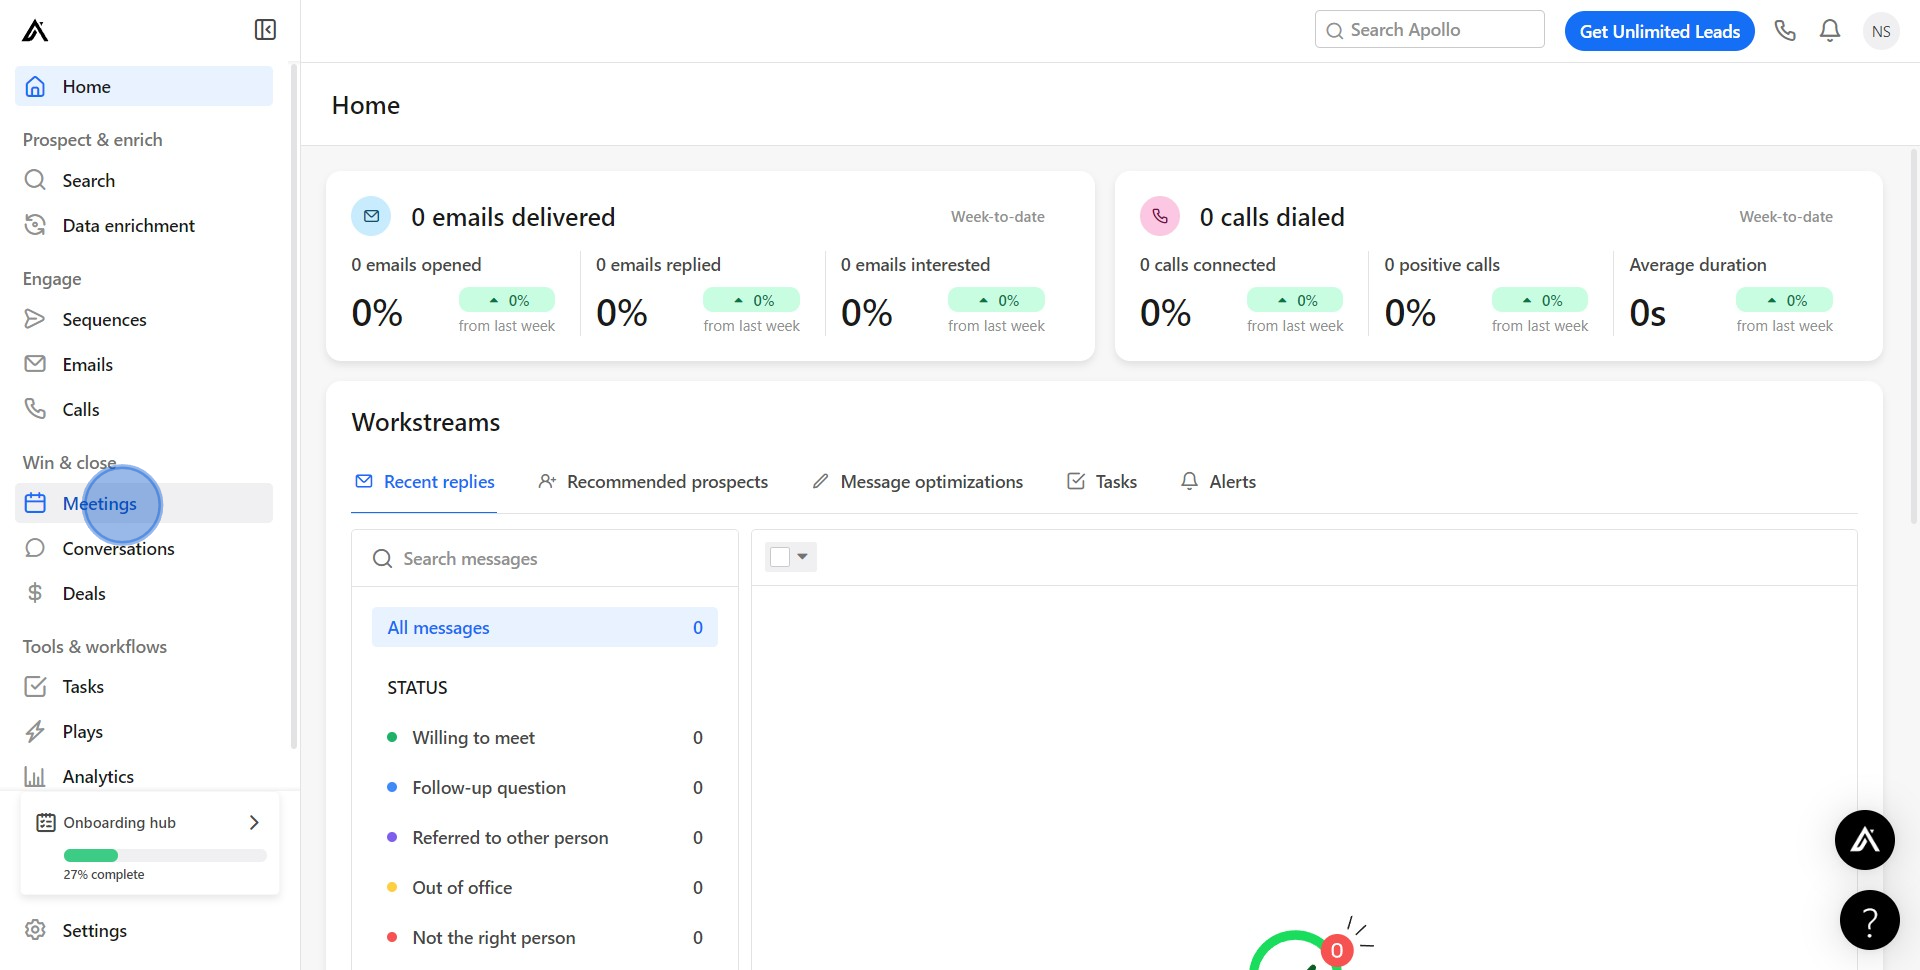Switch to the Recent replies tab
This screenshot has width=1920, height=970.
click(x=425, y=482)
